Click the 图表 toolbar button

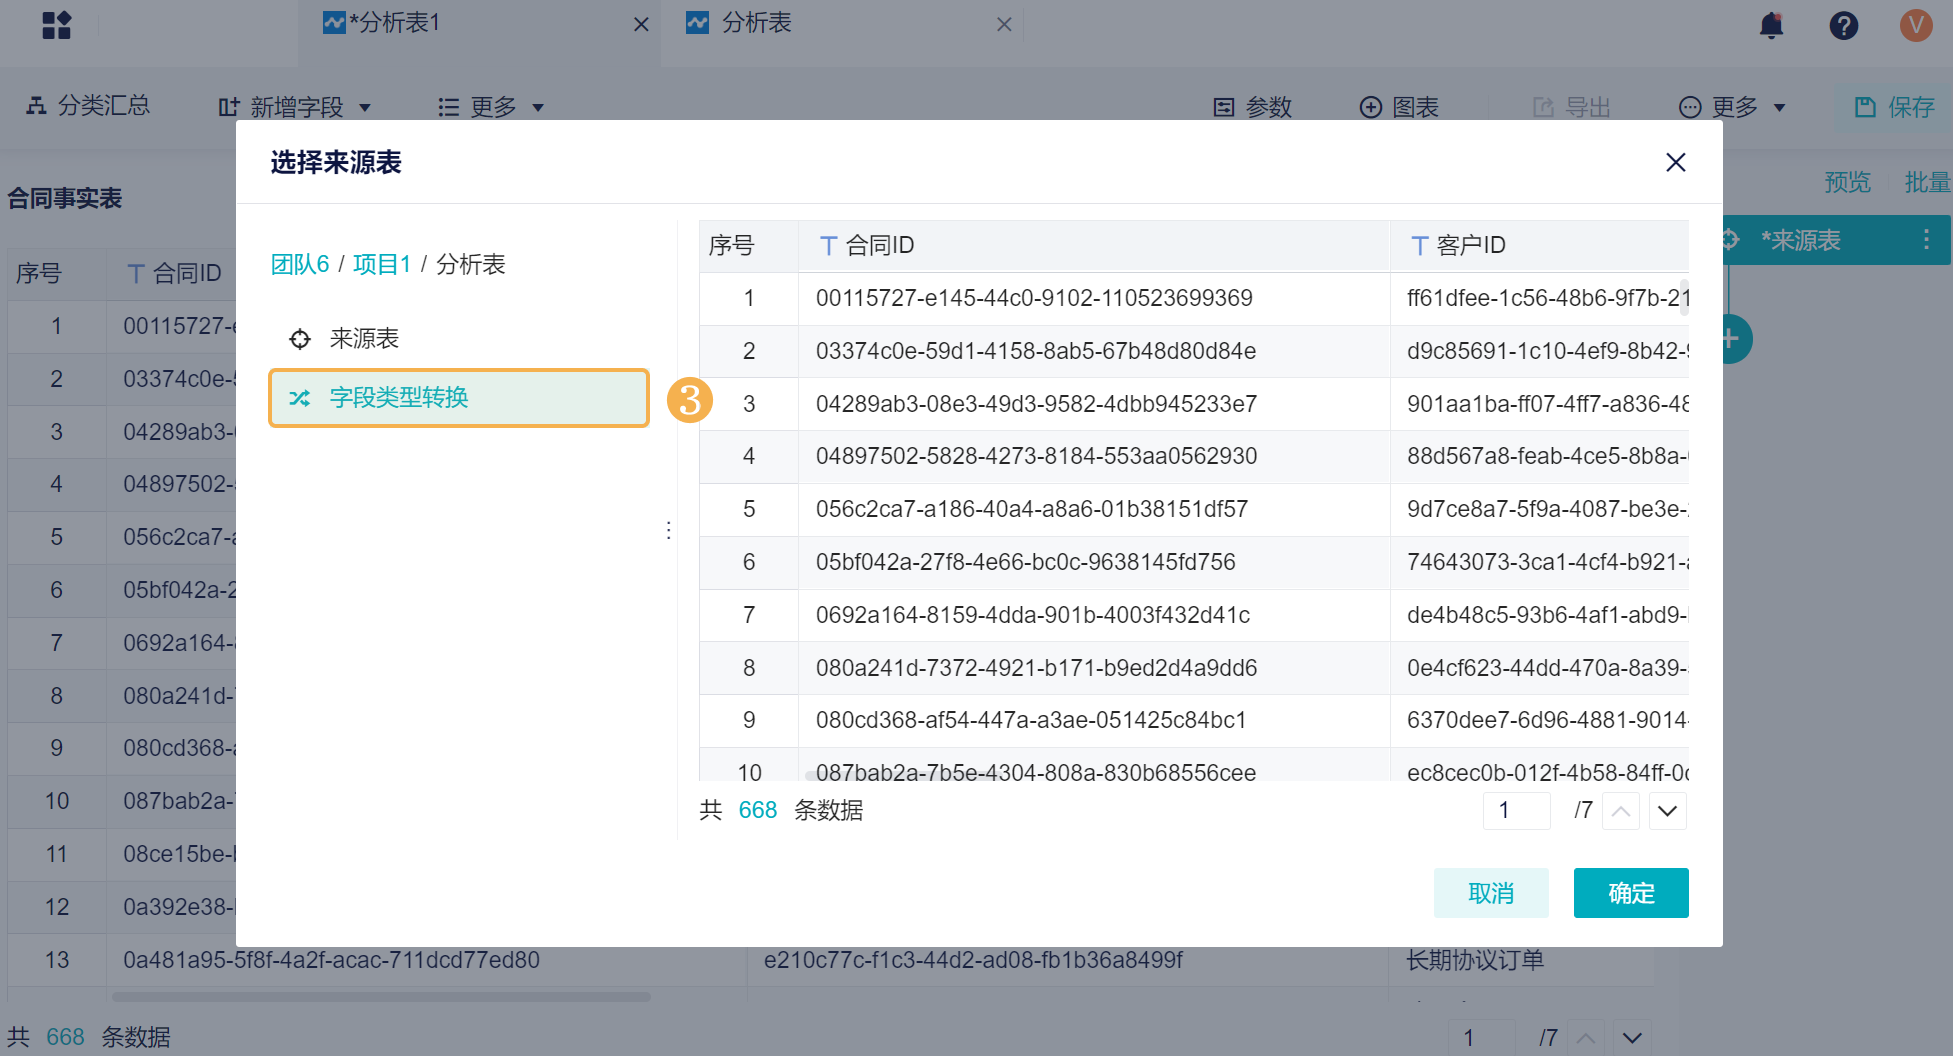point(1399,107)
